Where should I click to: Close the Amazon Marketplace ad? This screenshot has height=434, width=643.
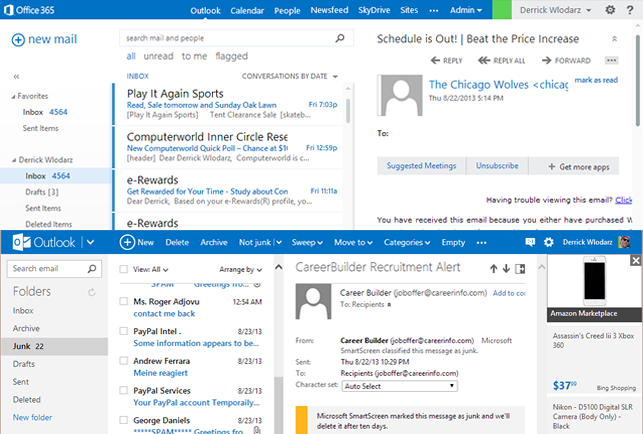pos(635,261)
